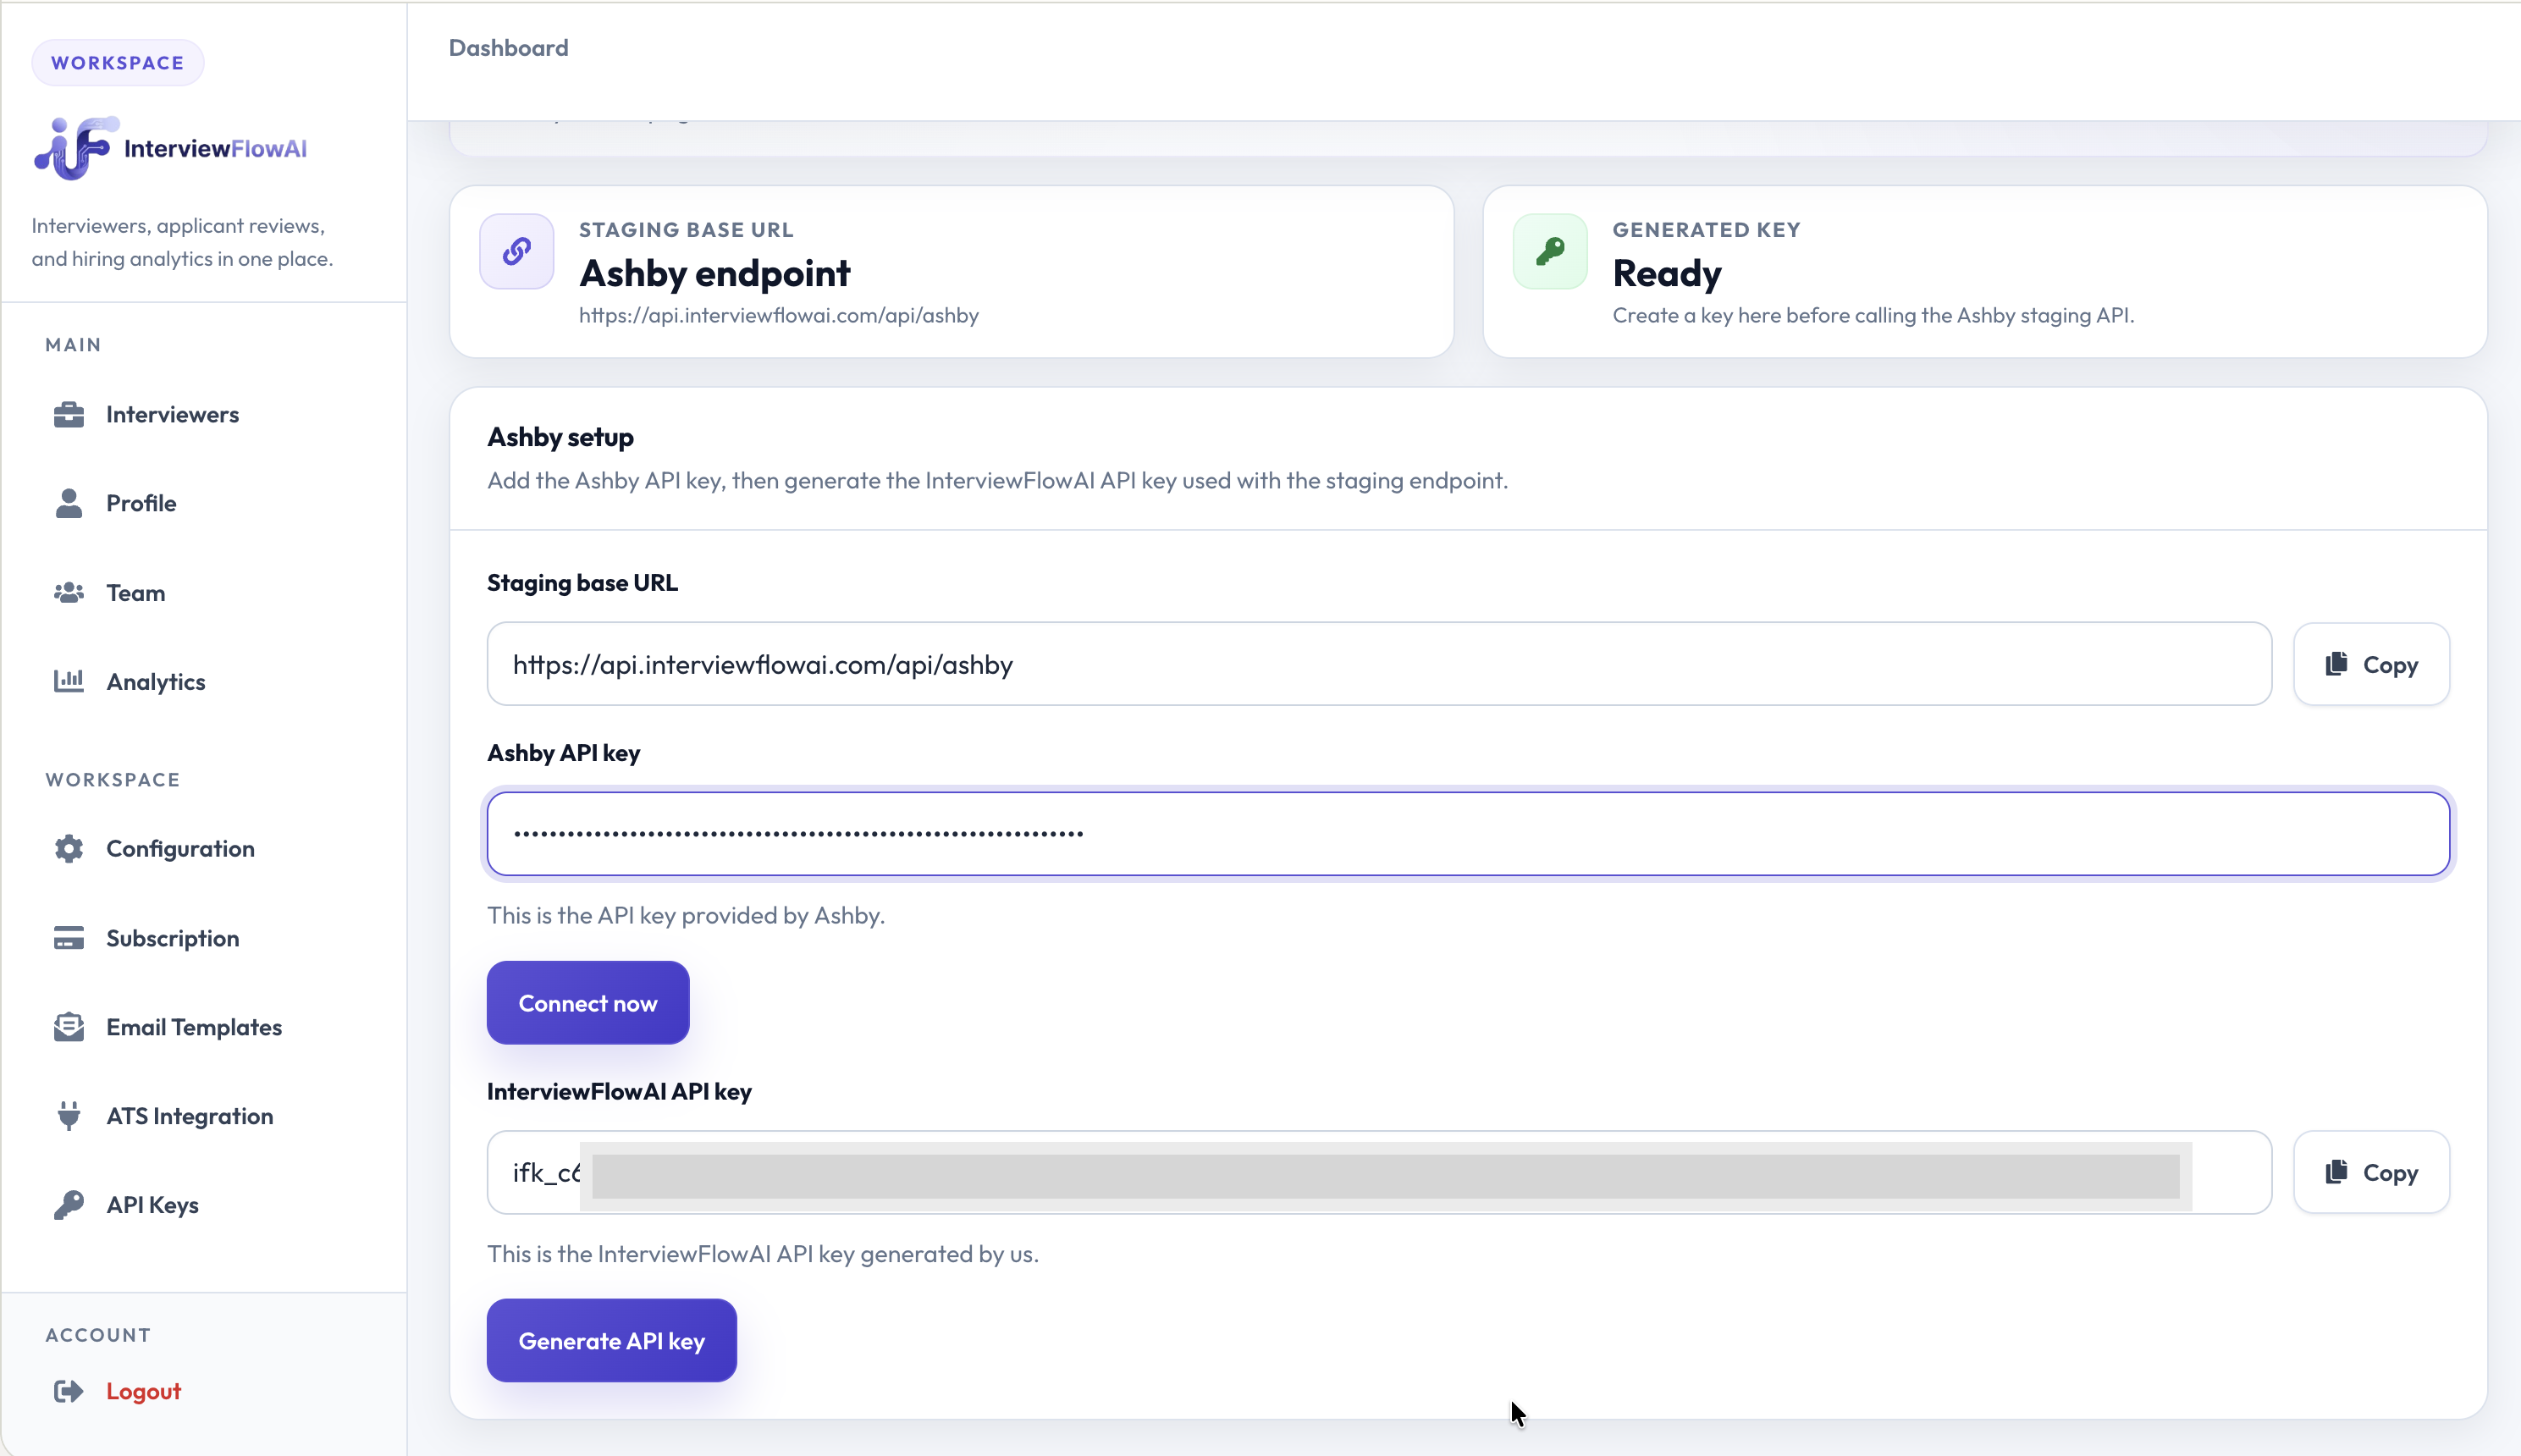The height and width of the screenshot is (1456, 2521).
Task: Click the endpoint URL under Ashby endpoint heading
Action: tap(778, 315)
